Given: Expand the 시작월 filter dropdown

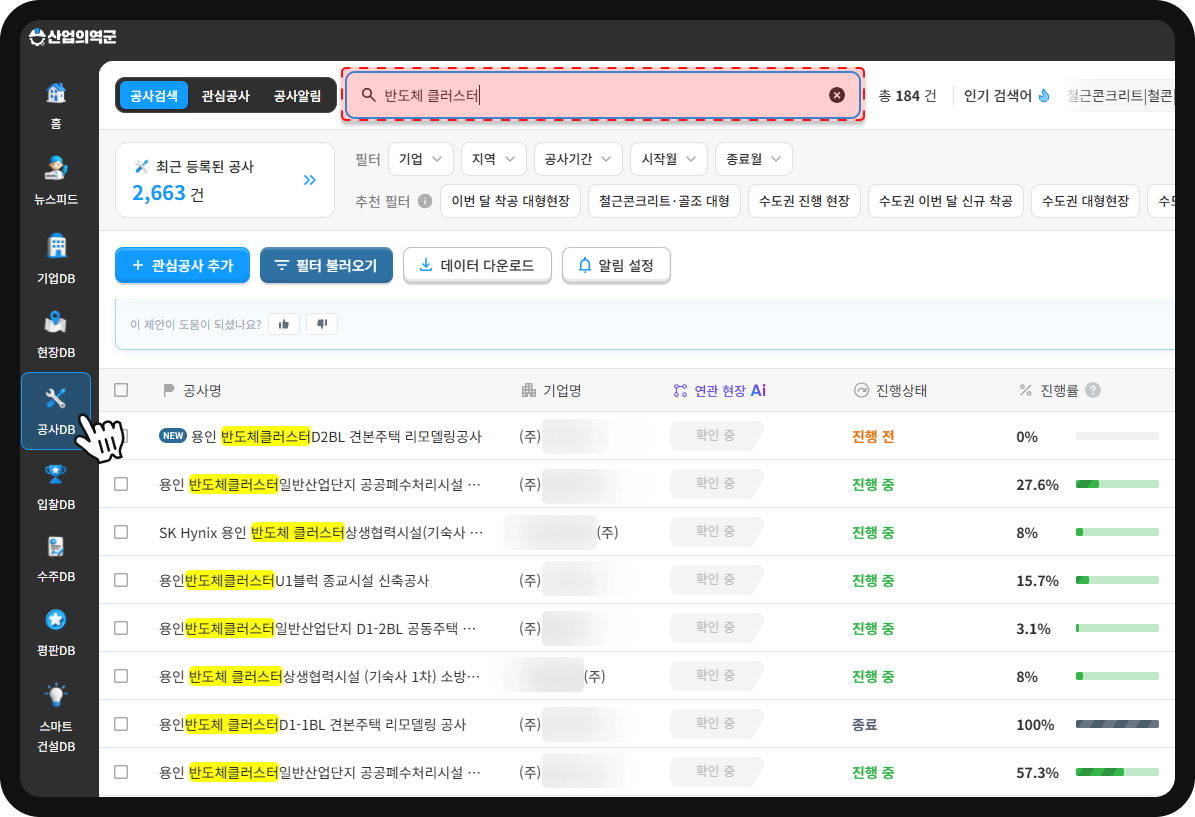Looking at the screenshot, I should pyautogui.click(x=668, y=159).
